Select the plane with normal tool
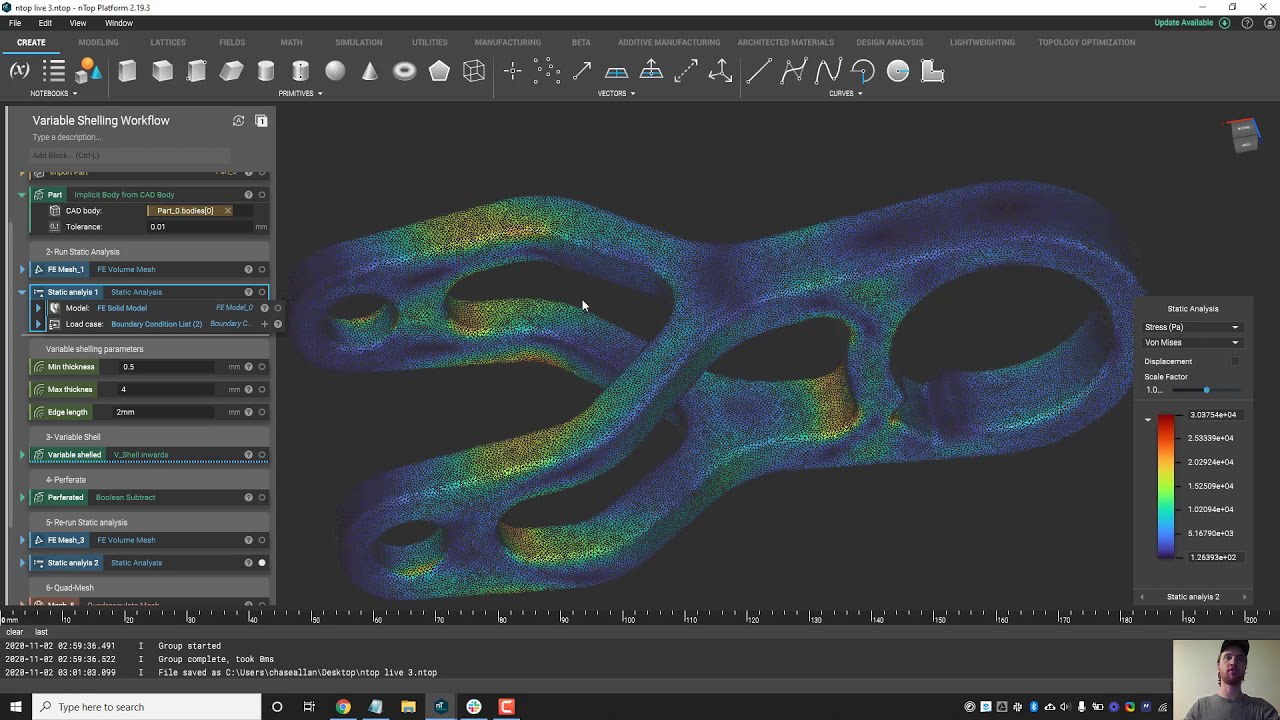1280x720 pixels. pos(651,70)
